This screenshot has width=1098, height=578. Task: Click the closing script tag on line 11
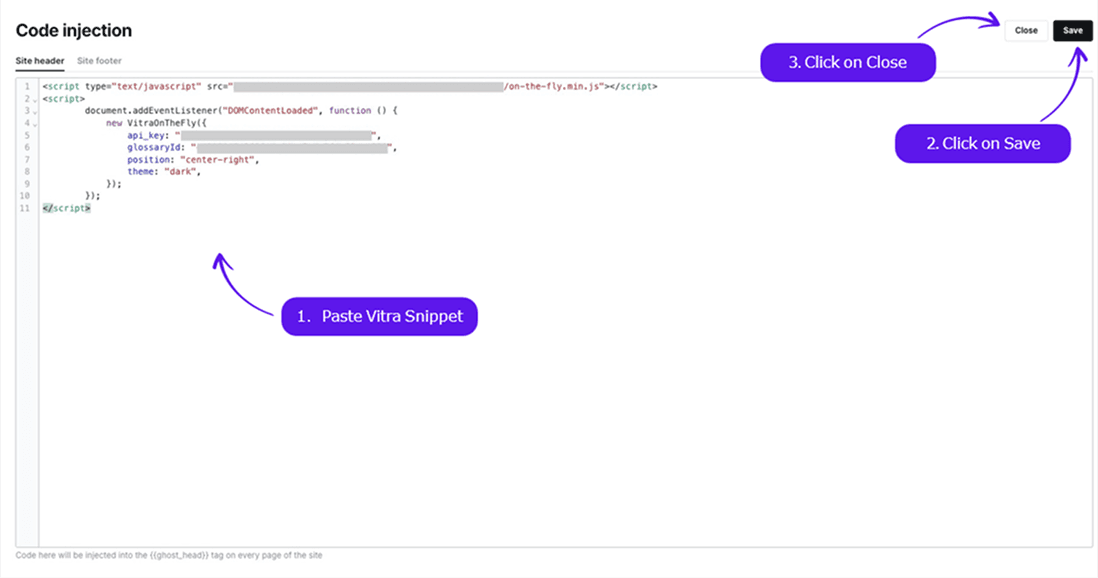click(67, 208)
